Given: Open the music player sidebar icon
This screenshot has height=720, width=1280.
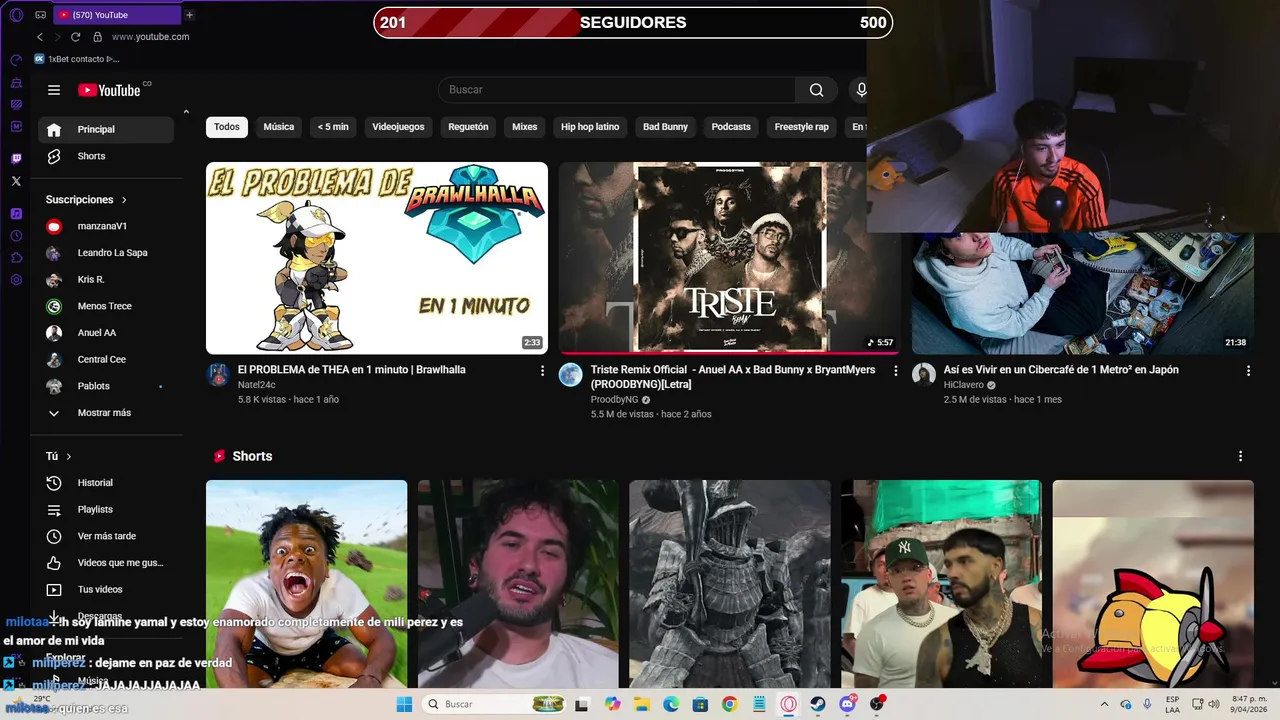Looking at the screenshot, I should 16,214.
